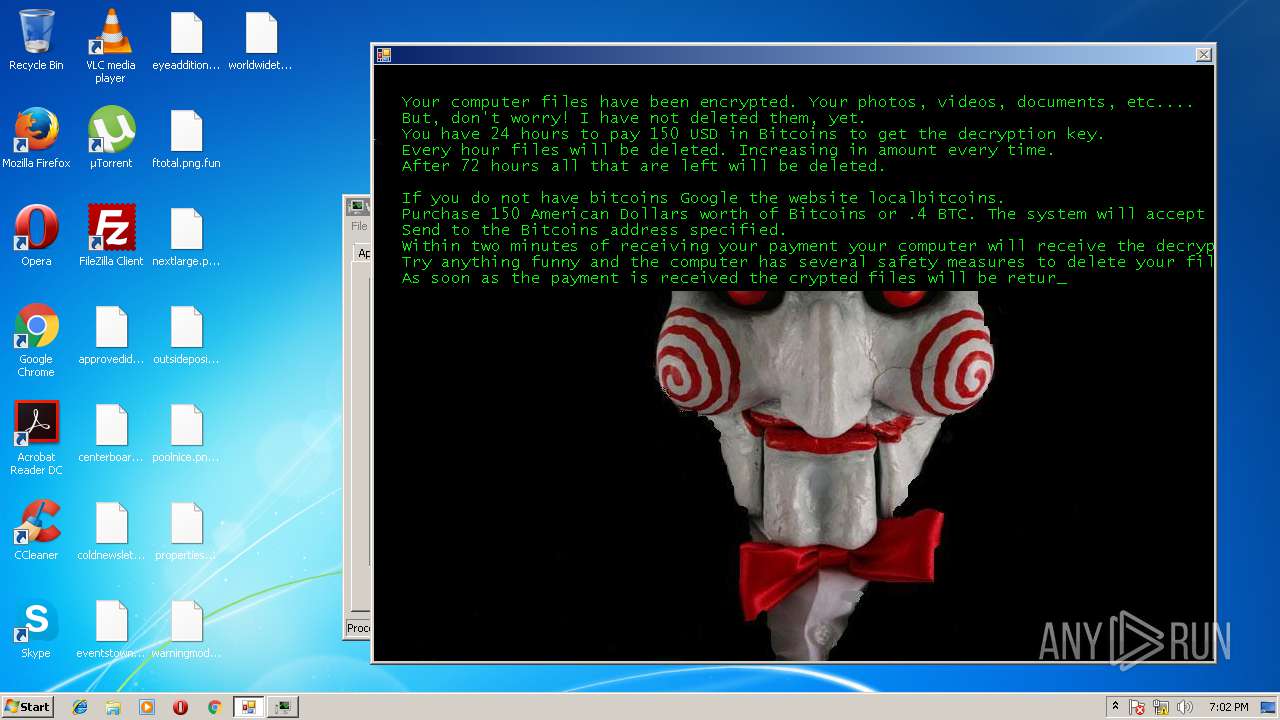Click the 'Purchase 150 American Dollars' text line
The width and height of the screenshot is (1280, 720).
[x=803, y=214]
